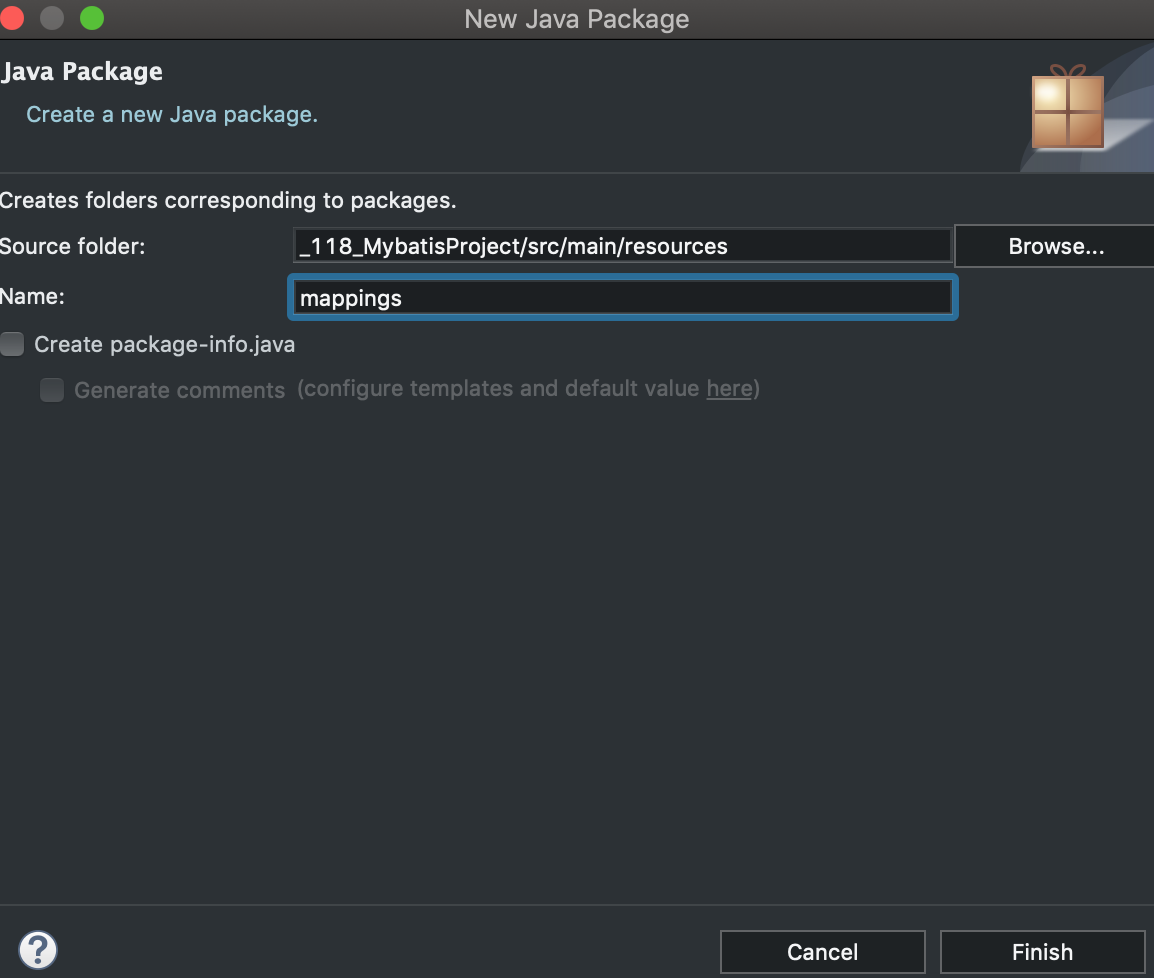Open the help question mark icon

(38, 950)
